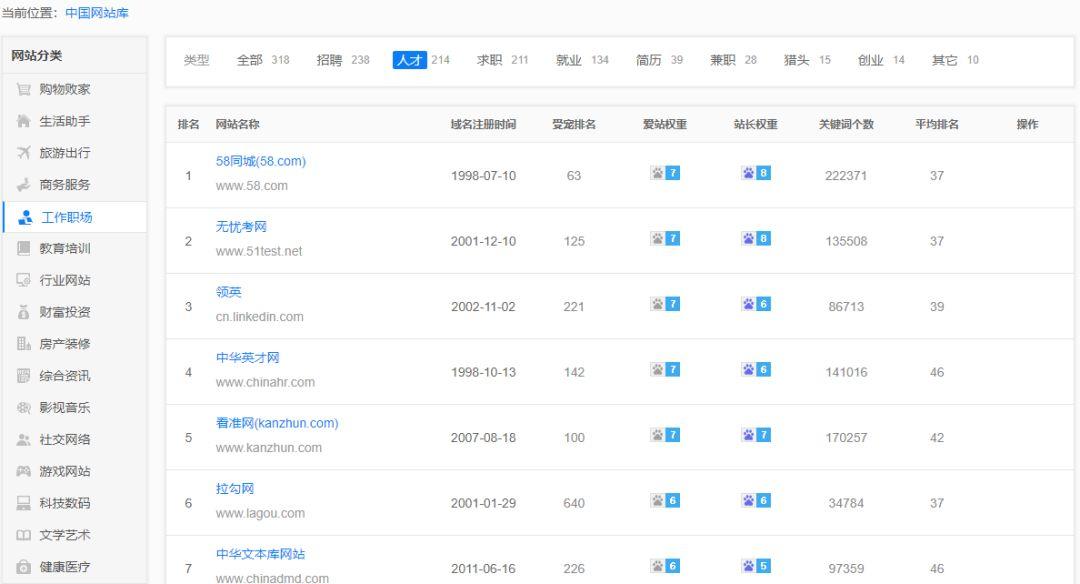Click the domain text www.58.com
The height and width of the screenshot is (584, 1080).
(x=251, y=186)
